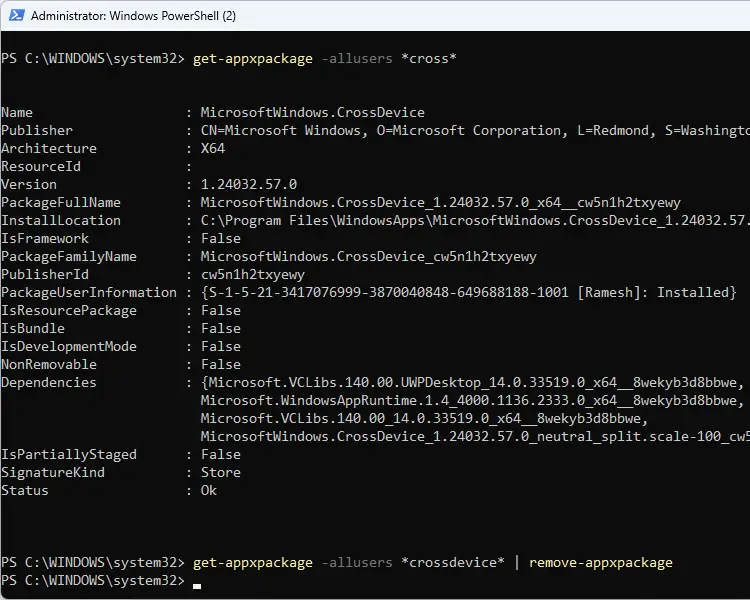
Task: Click the IsBundle value 'False'
Action: tap(221, 328)
